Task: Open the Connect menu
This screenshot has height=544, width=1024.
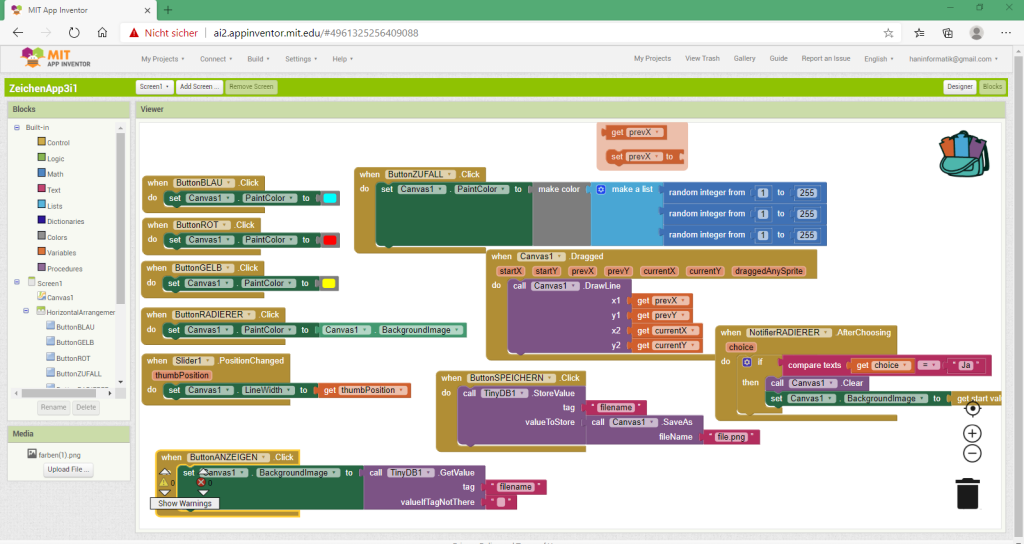Action: [215, 59]
